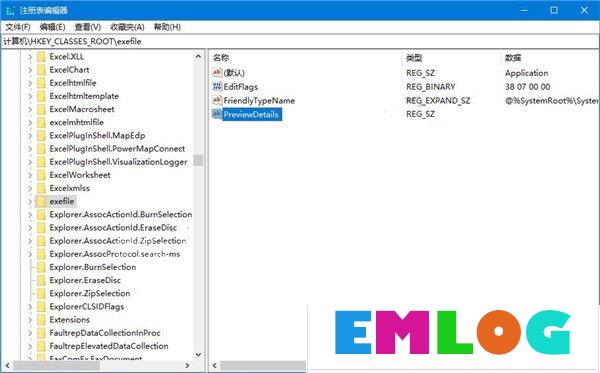Click the Explorer.AssocActionId.BurnSelection folder icon

click(x=41, y=215)
